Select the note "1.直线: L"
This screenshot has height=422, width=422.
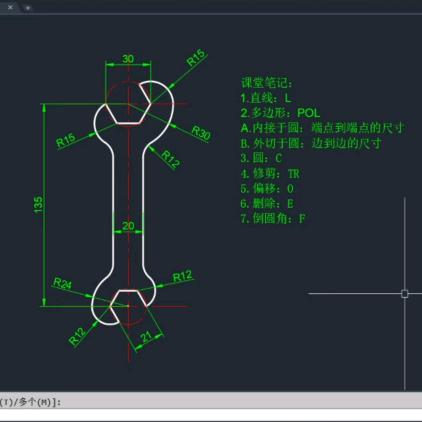[x=266, y=98]
